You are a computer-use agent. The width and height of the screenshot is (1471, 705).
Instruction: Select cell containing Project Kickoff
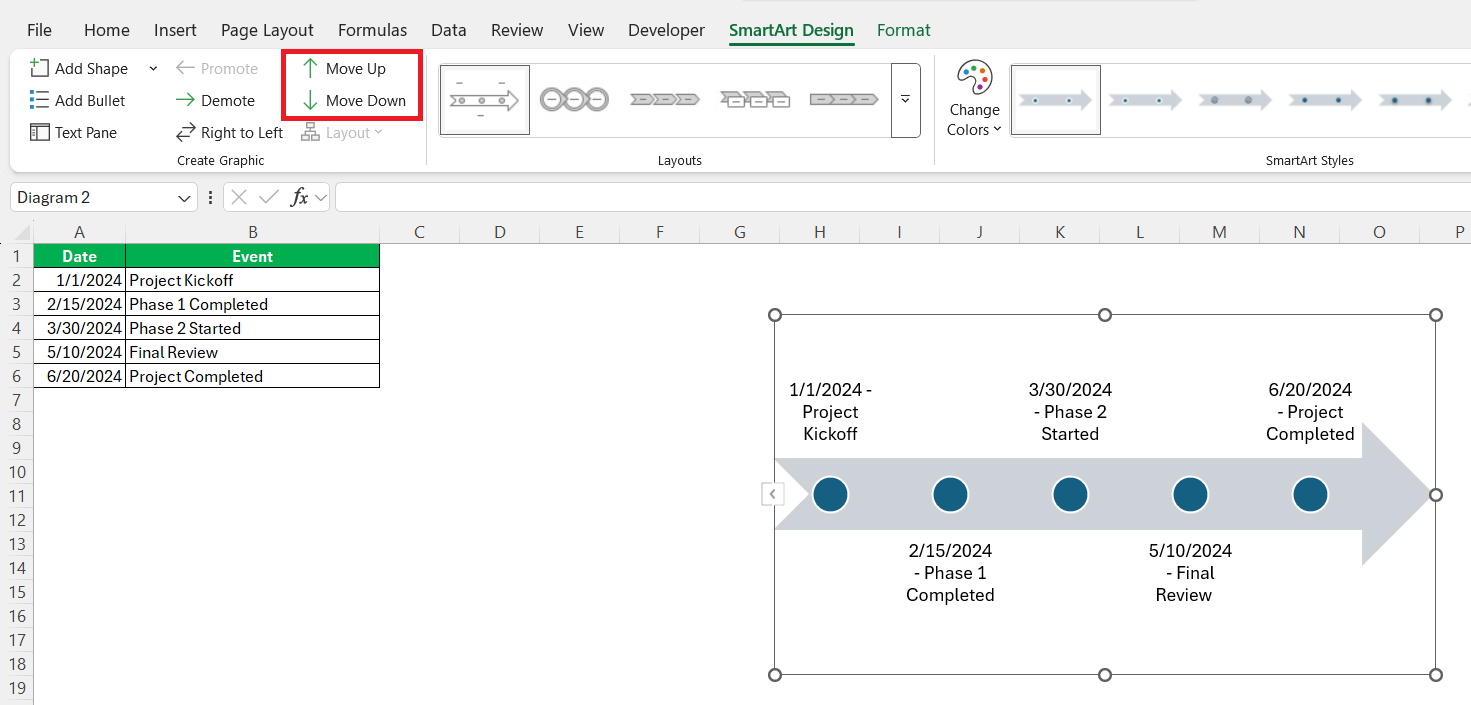(252, 280)
